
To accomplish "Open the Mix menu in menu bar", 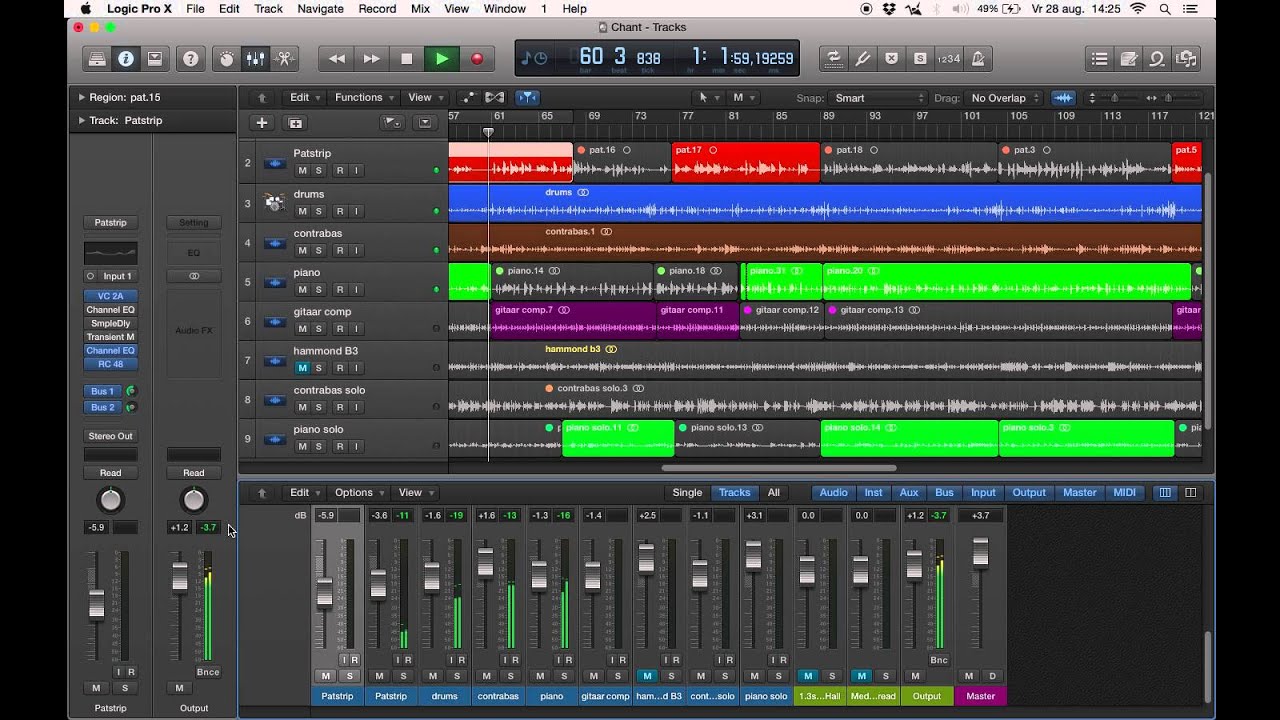I will tap(420, 9).
